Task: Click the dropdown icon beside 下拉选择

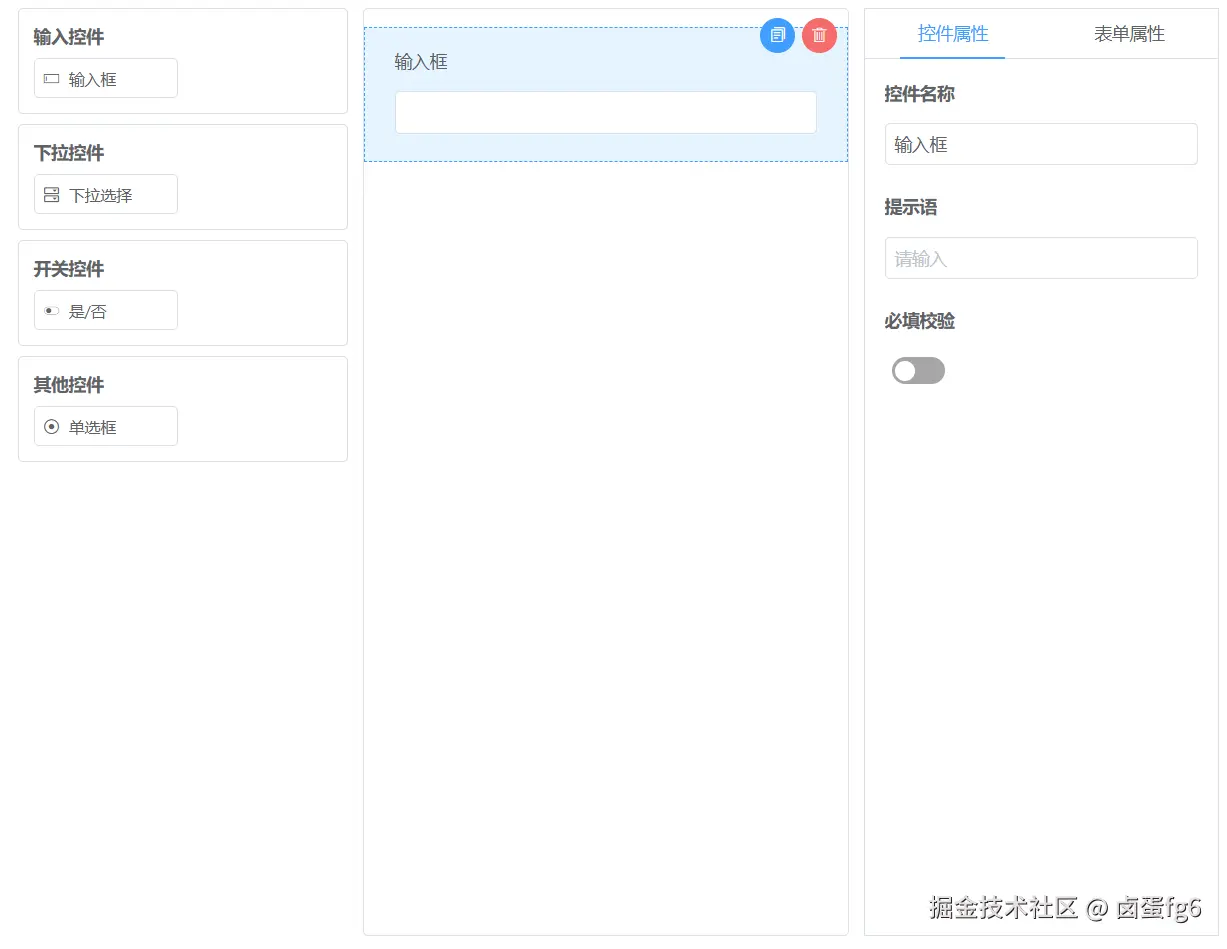Action: [51, 194]
